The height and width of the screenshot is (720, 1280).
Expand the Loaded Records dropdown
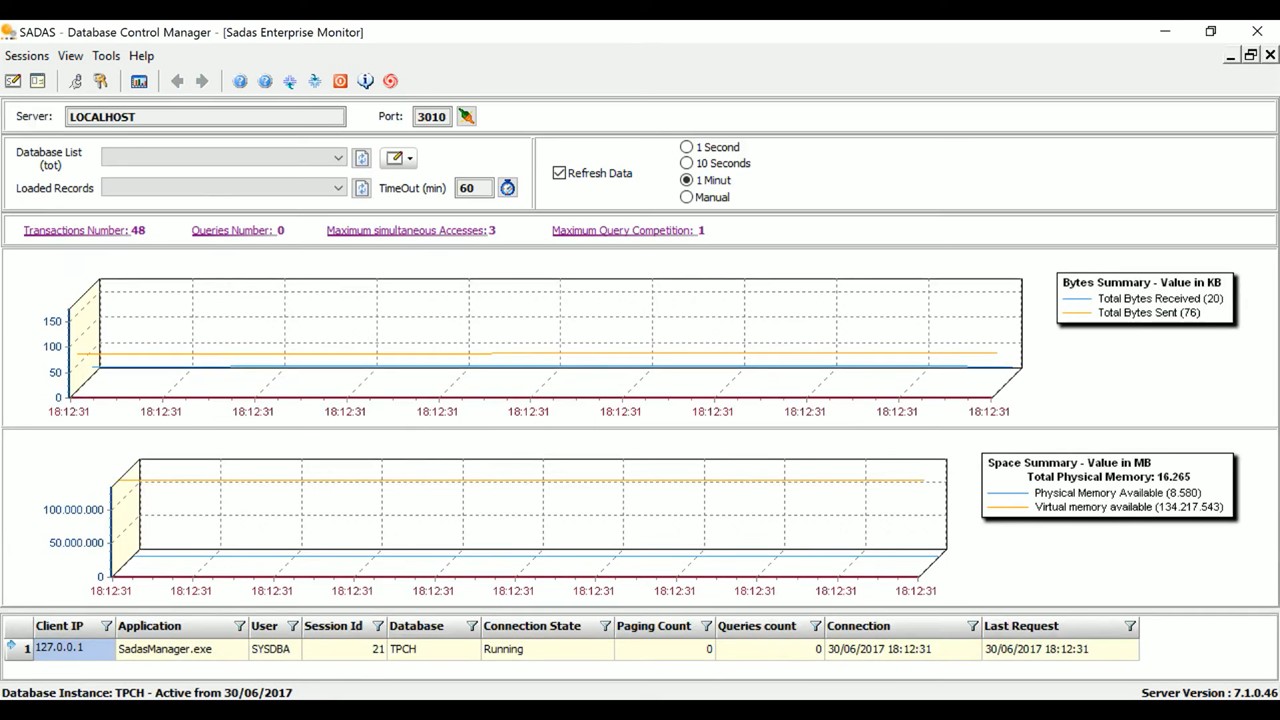coord(338,188)
